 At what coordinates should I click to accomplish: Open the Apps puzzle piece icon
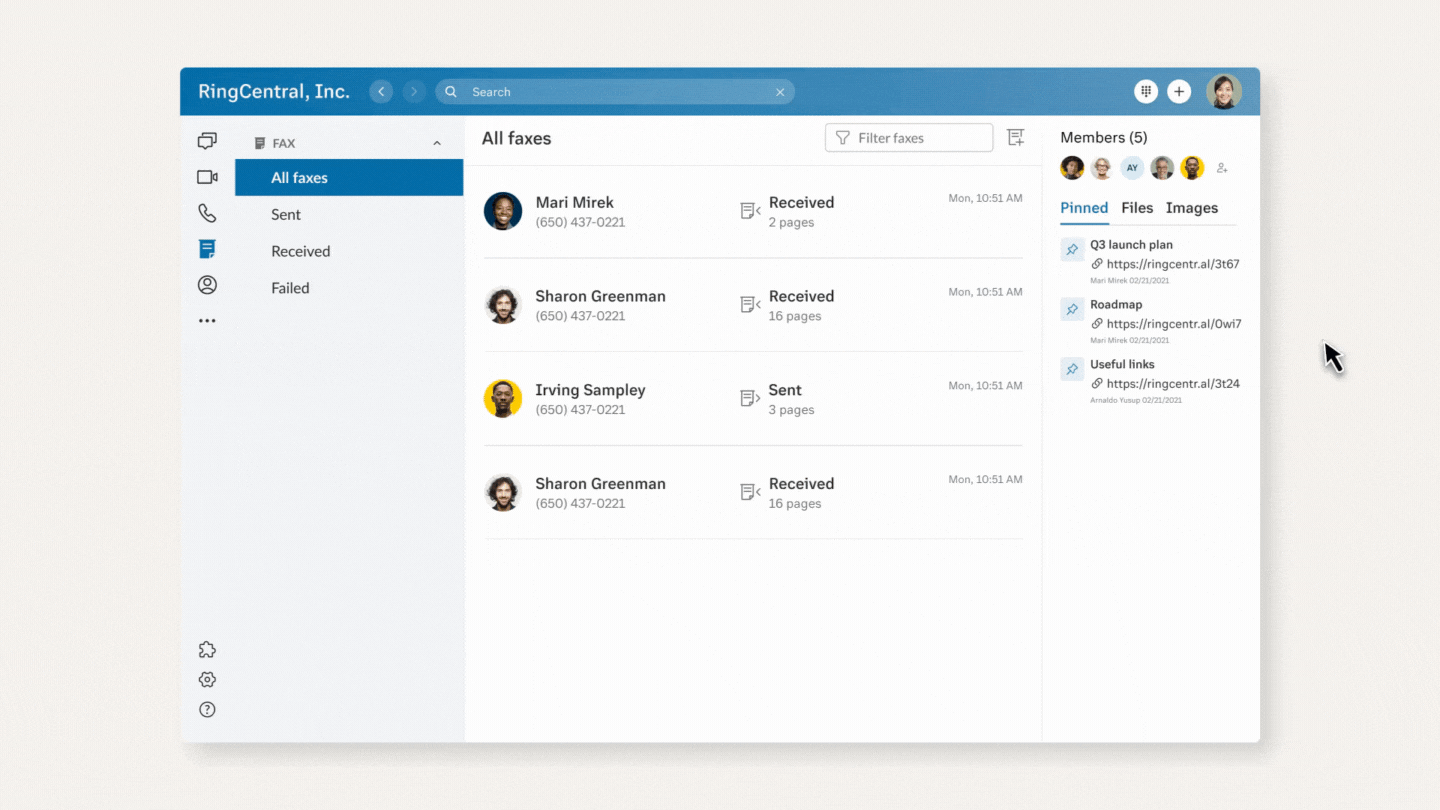coord(207,650)
